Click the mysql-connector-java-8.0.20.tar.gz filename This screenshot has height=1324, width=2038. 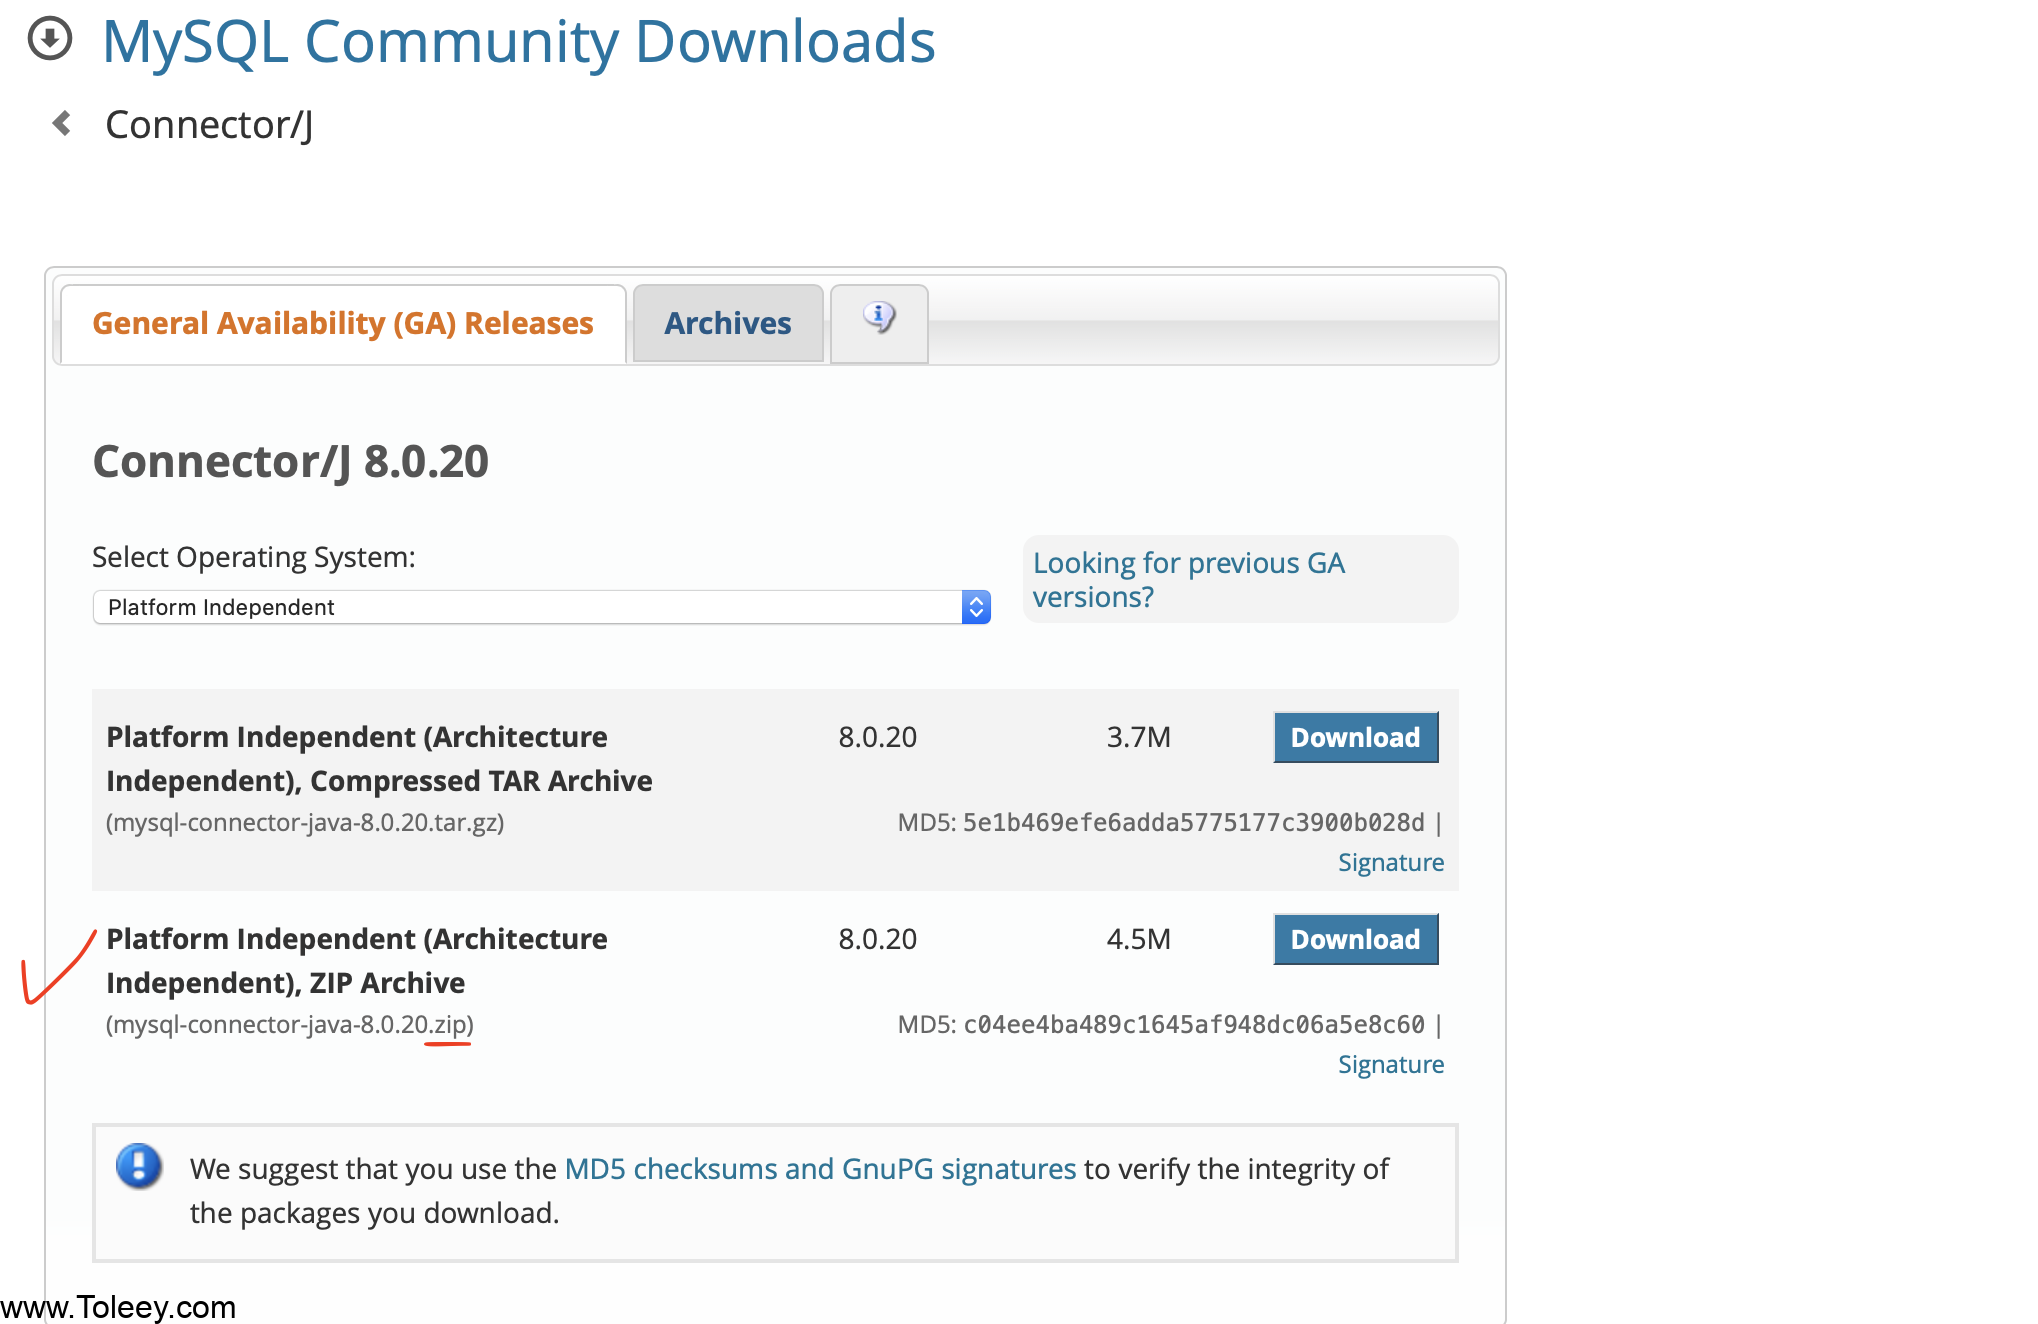305,822
